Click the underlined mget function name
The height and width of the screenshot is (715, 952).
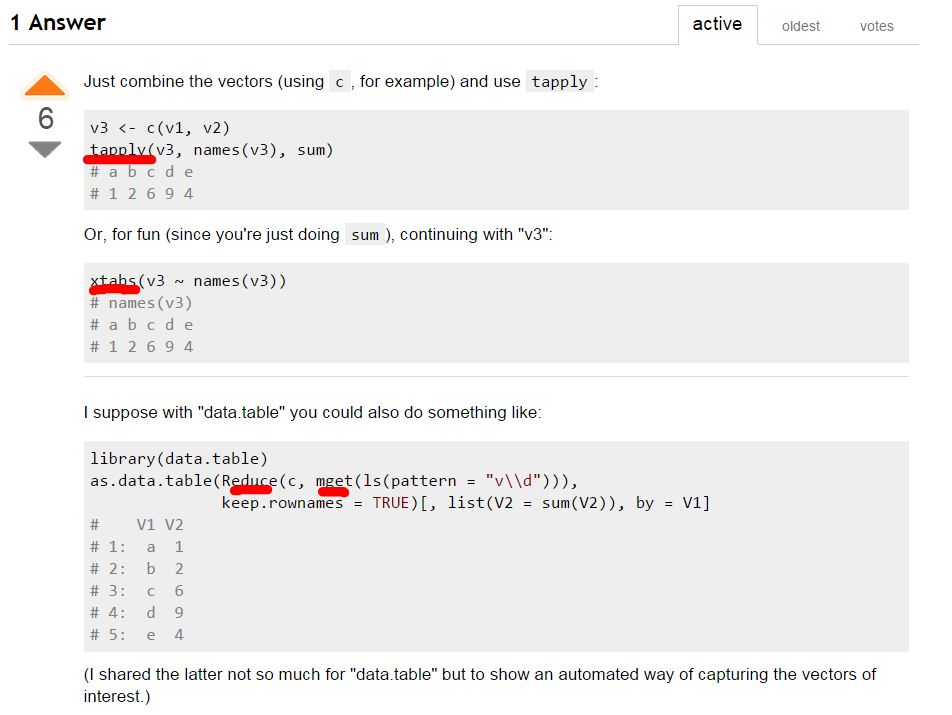click(x=334, y=480)
